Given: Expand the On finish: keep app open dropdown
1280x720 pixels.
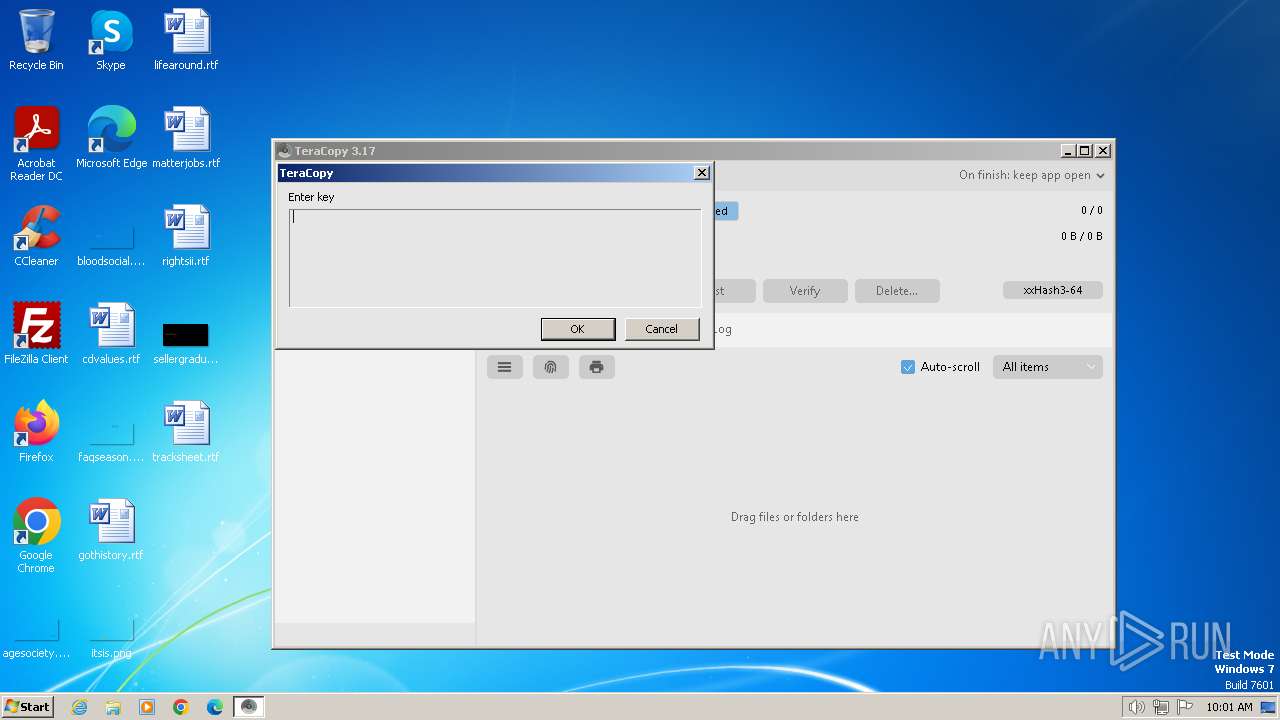Looking at the screenshot, I should (1031, 175).
